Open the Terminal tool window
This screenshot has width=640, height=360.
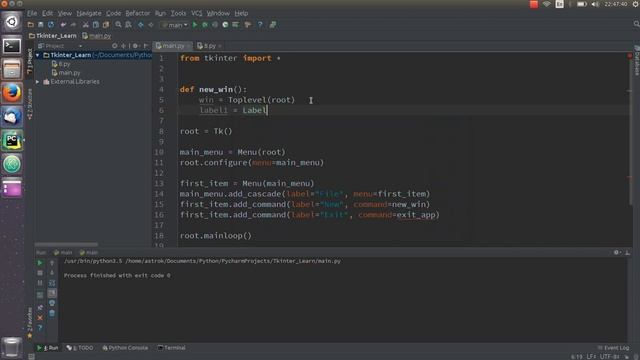[x=171, y=348]
